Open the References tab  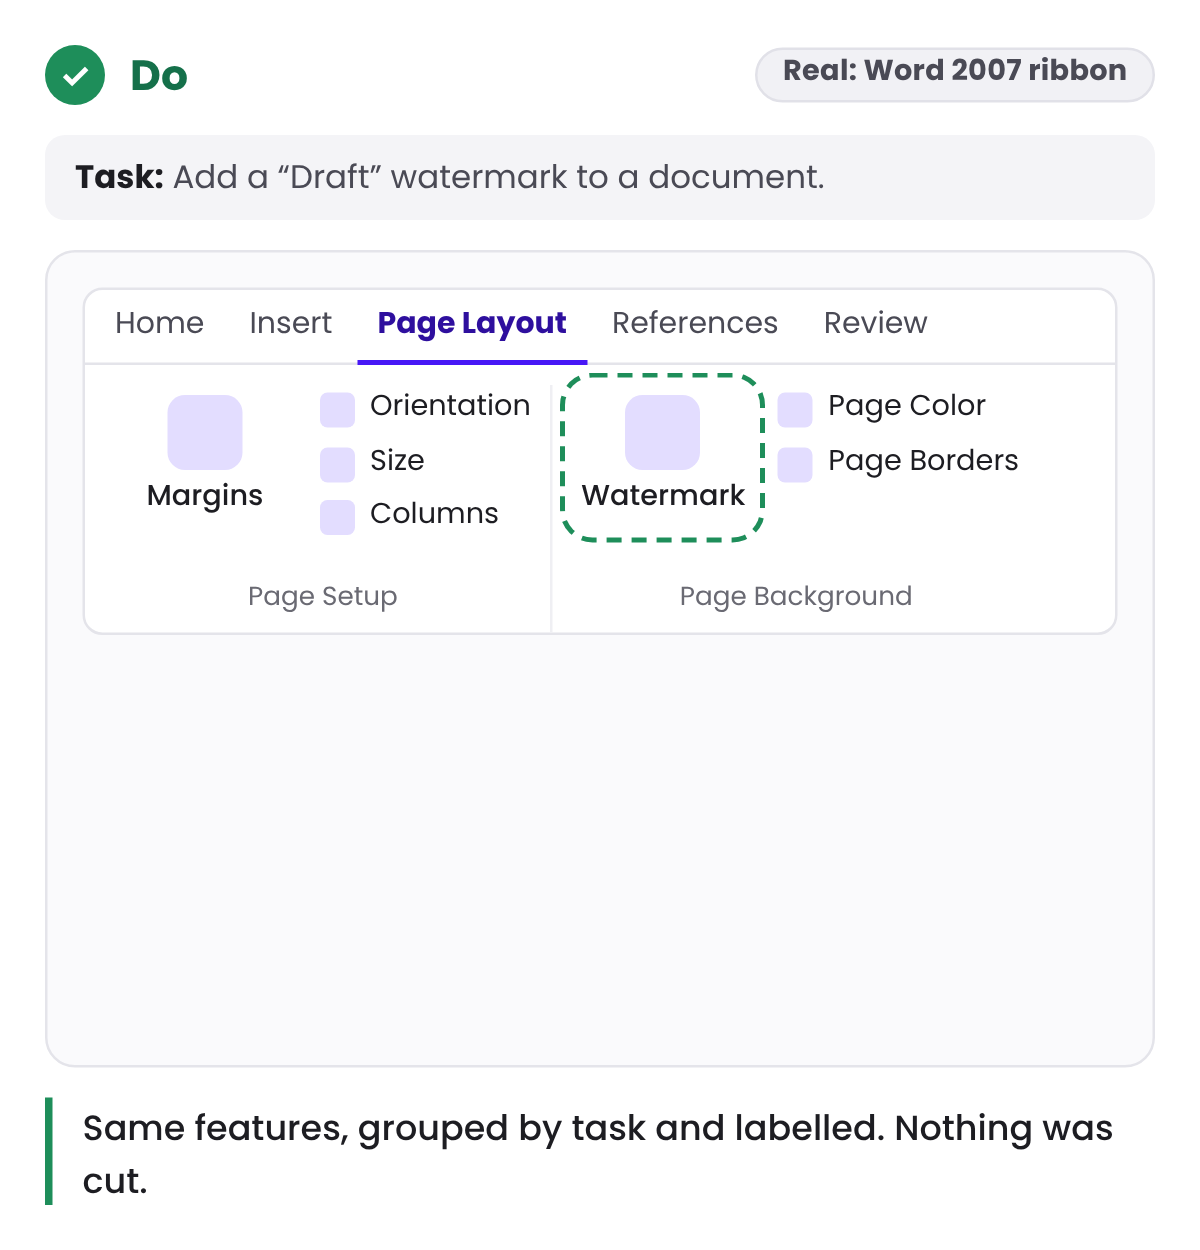coord(695,323)
